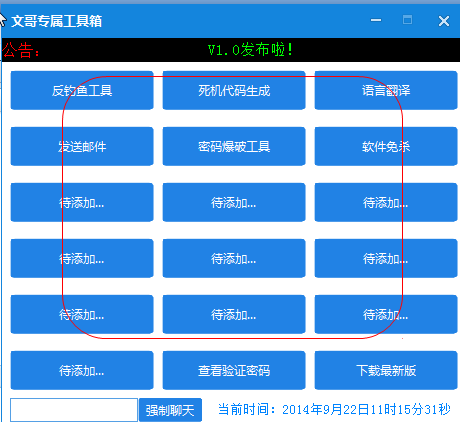Select the 密码爆破工具 button
Viewport: 460px width, 422px height.
click(x=234, y=146)
